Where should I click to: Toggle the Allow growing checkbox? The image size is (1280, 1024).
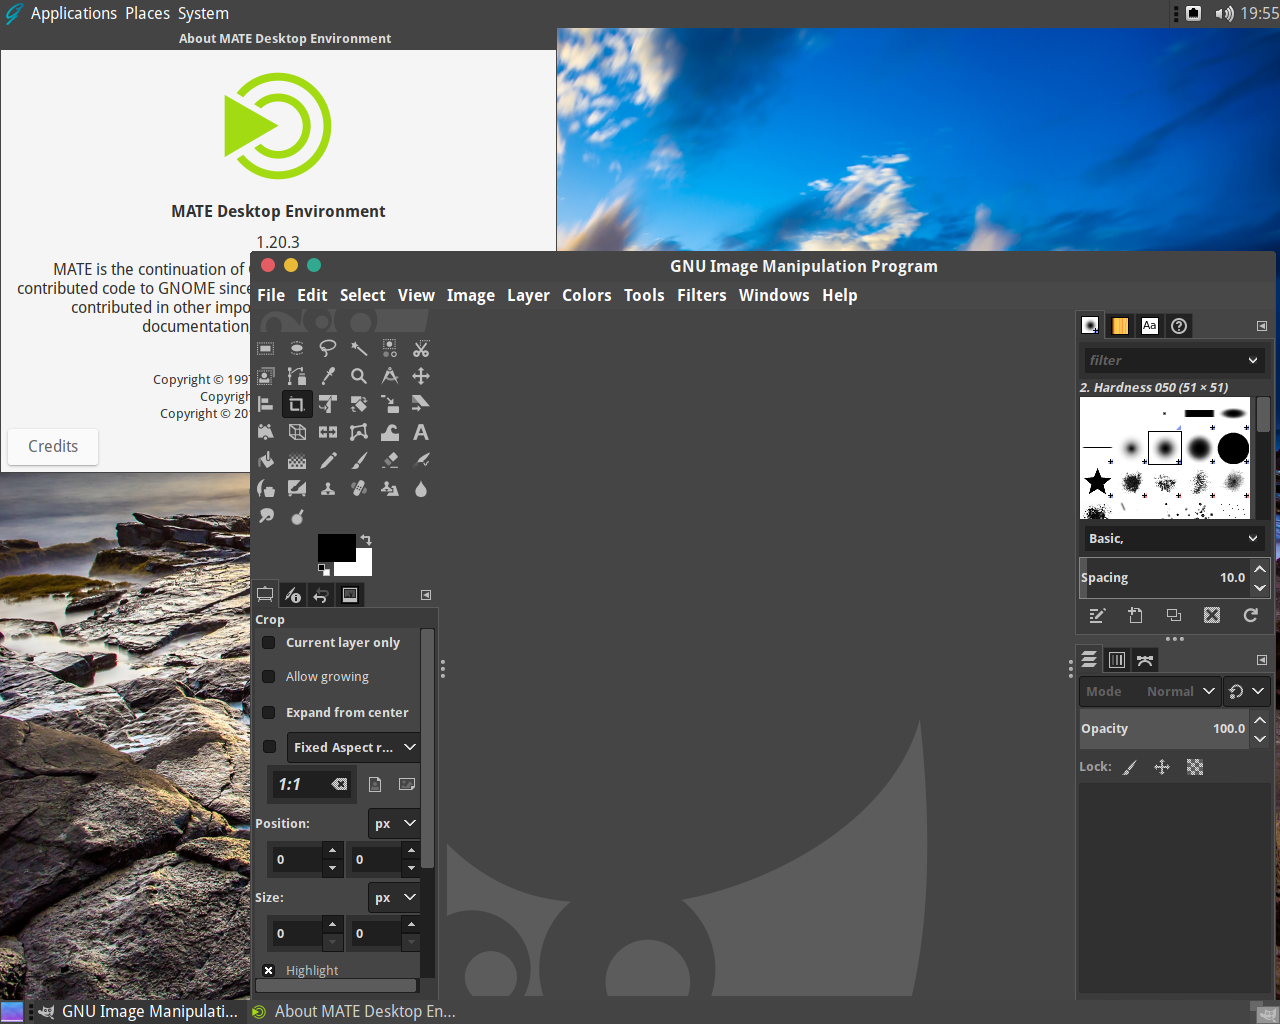(x=269, y=677)
